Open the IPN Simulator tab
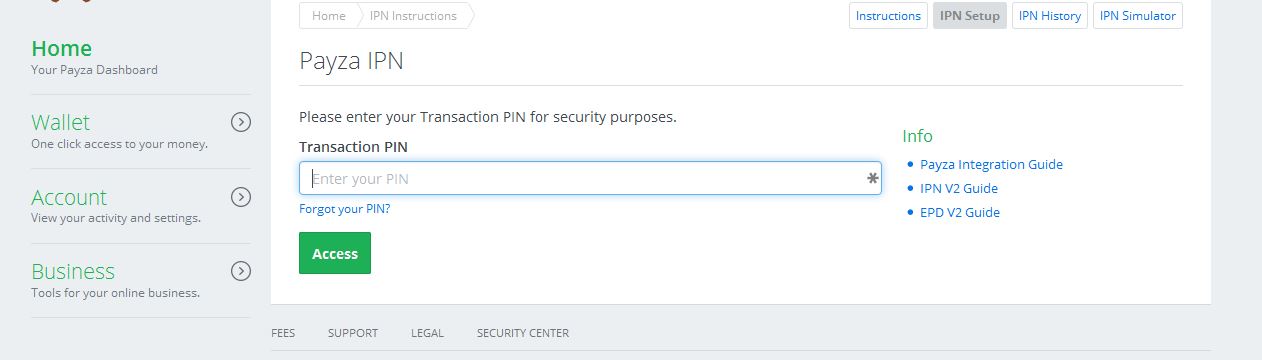This screenshot has width=1262, height=360. pos(1138,16)
